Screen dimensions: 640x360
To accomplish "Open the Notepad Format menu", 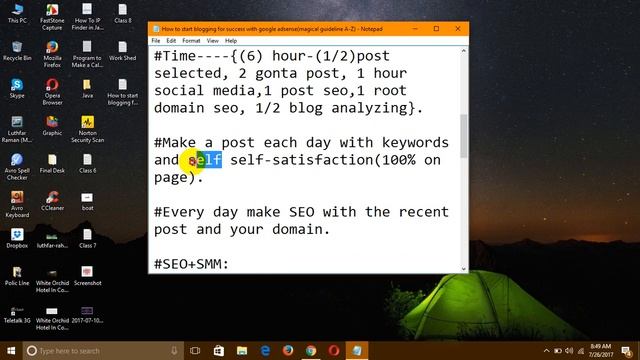I will tap(191, 41).
